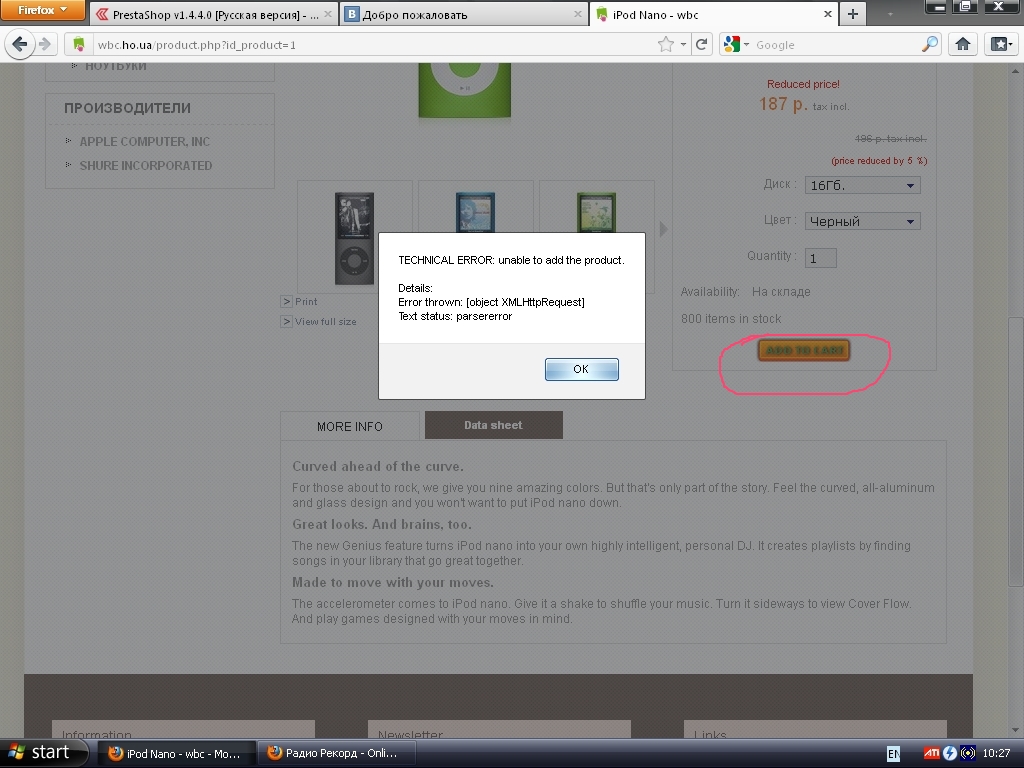Close the PrestaShop v1.4.4.0 tab
Screen dimensions: 1024x768
(x=327, y=14)
